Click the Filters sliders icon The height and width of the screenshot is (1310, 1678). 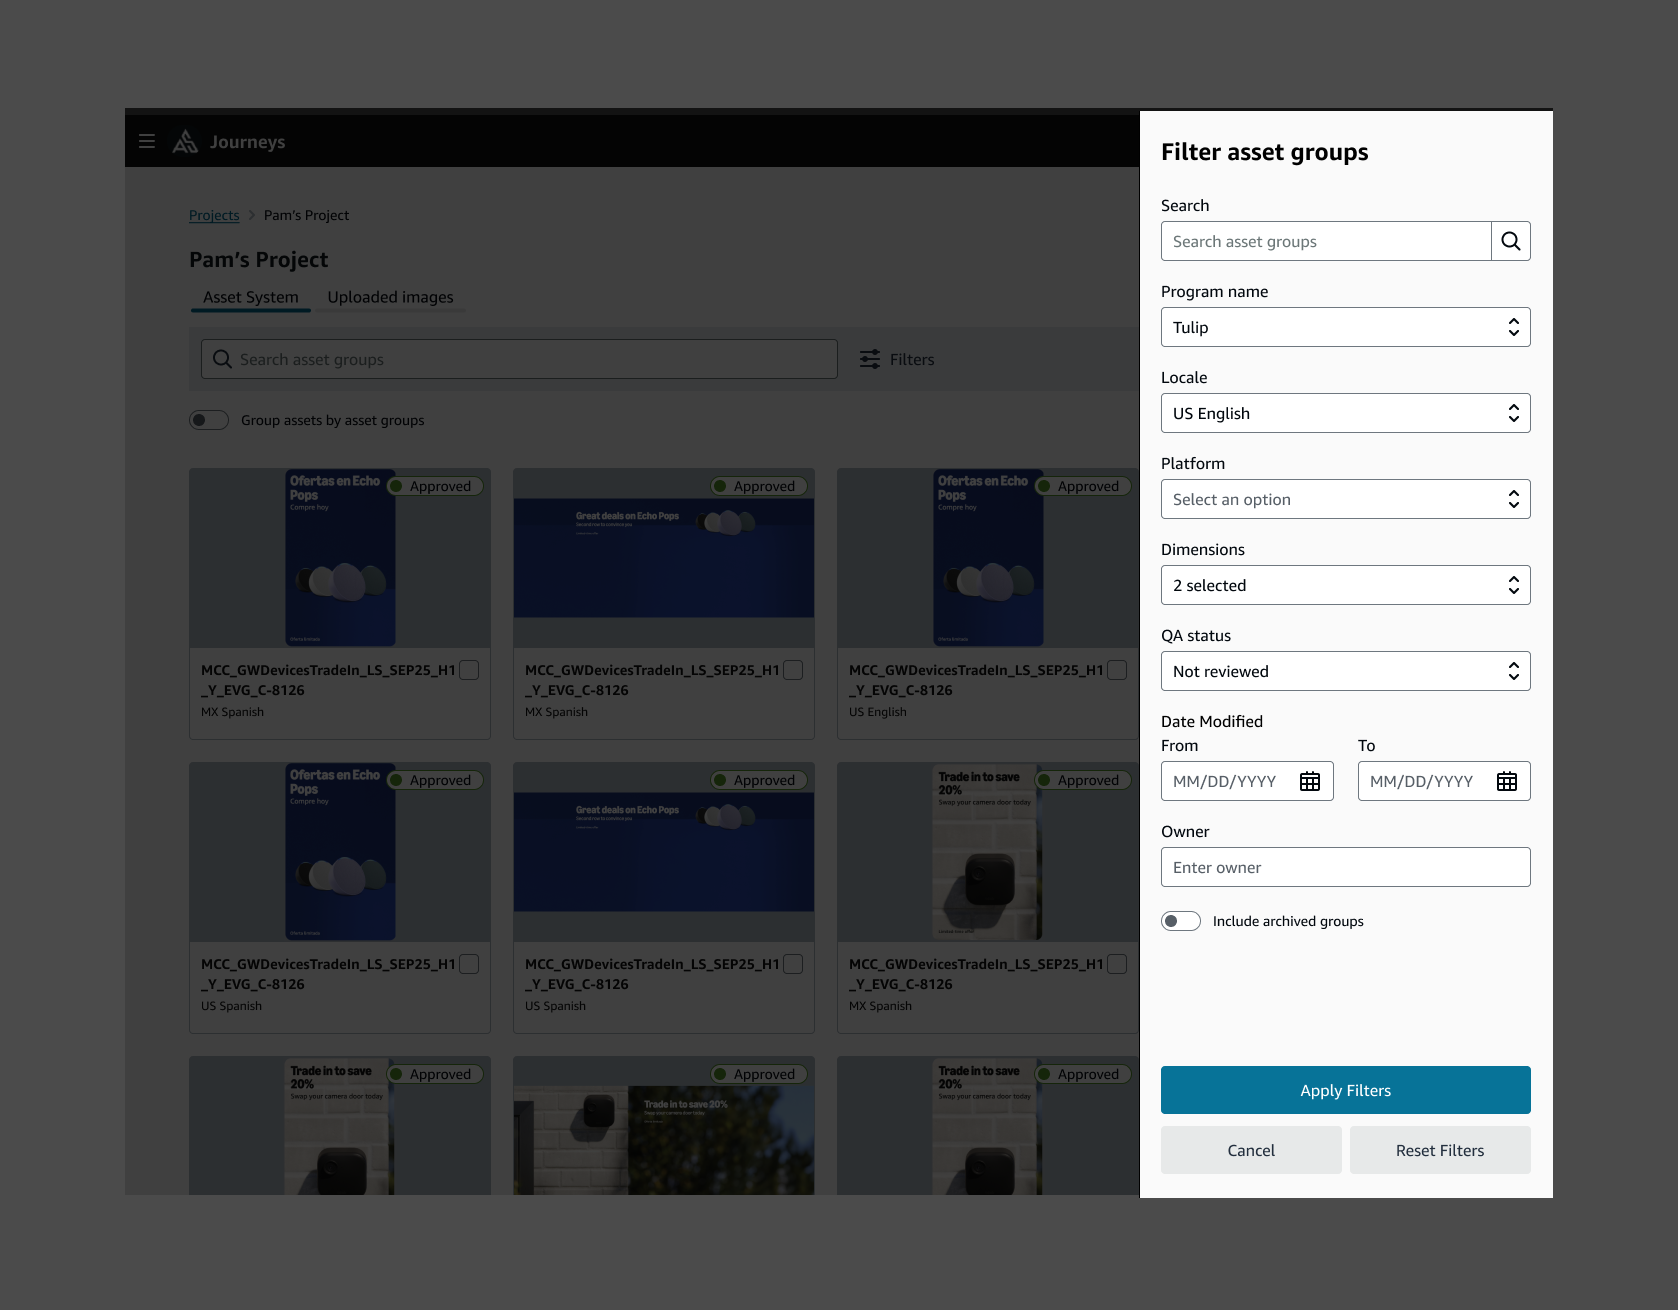pos(870,359)
